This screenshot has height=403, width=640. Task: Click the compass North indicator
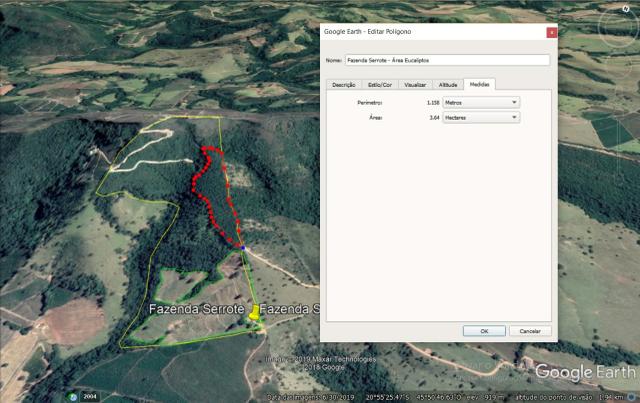tap(626, 9)
